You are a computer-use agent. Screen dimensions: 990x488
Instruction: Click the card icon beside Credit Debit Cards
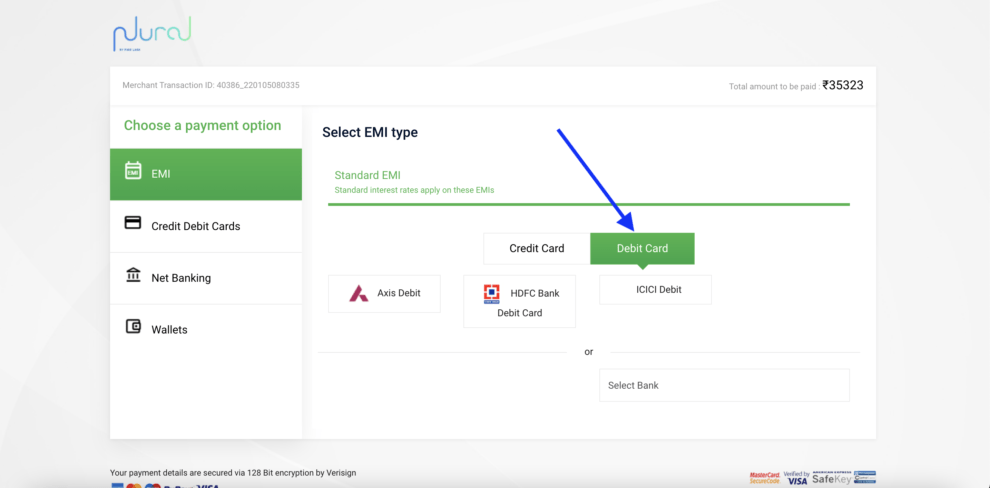click(x=133, y=223)
